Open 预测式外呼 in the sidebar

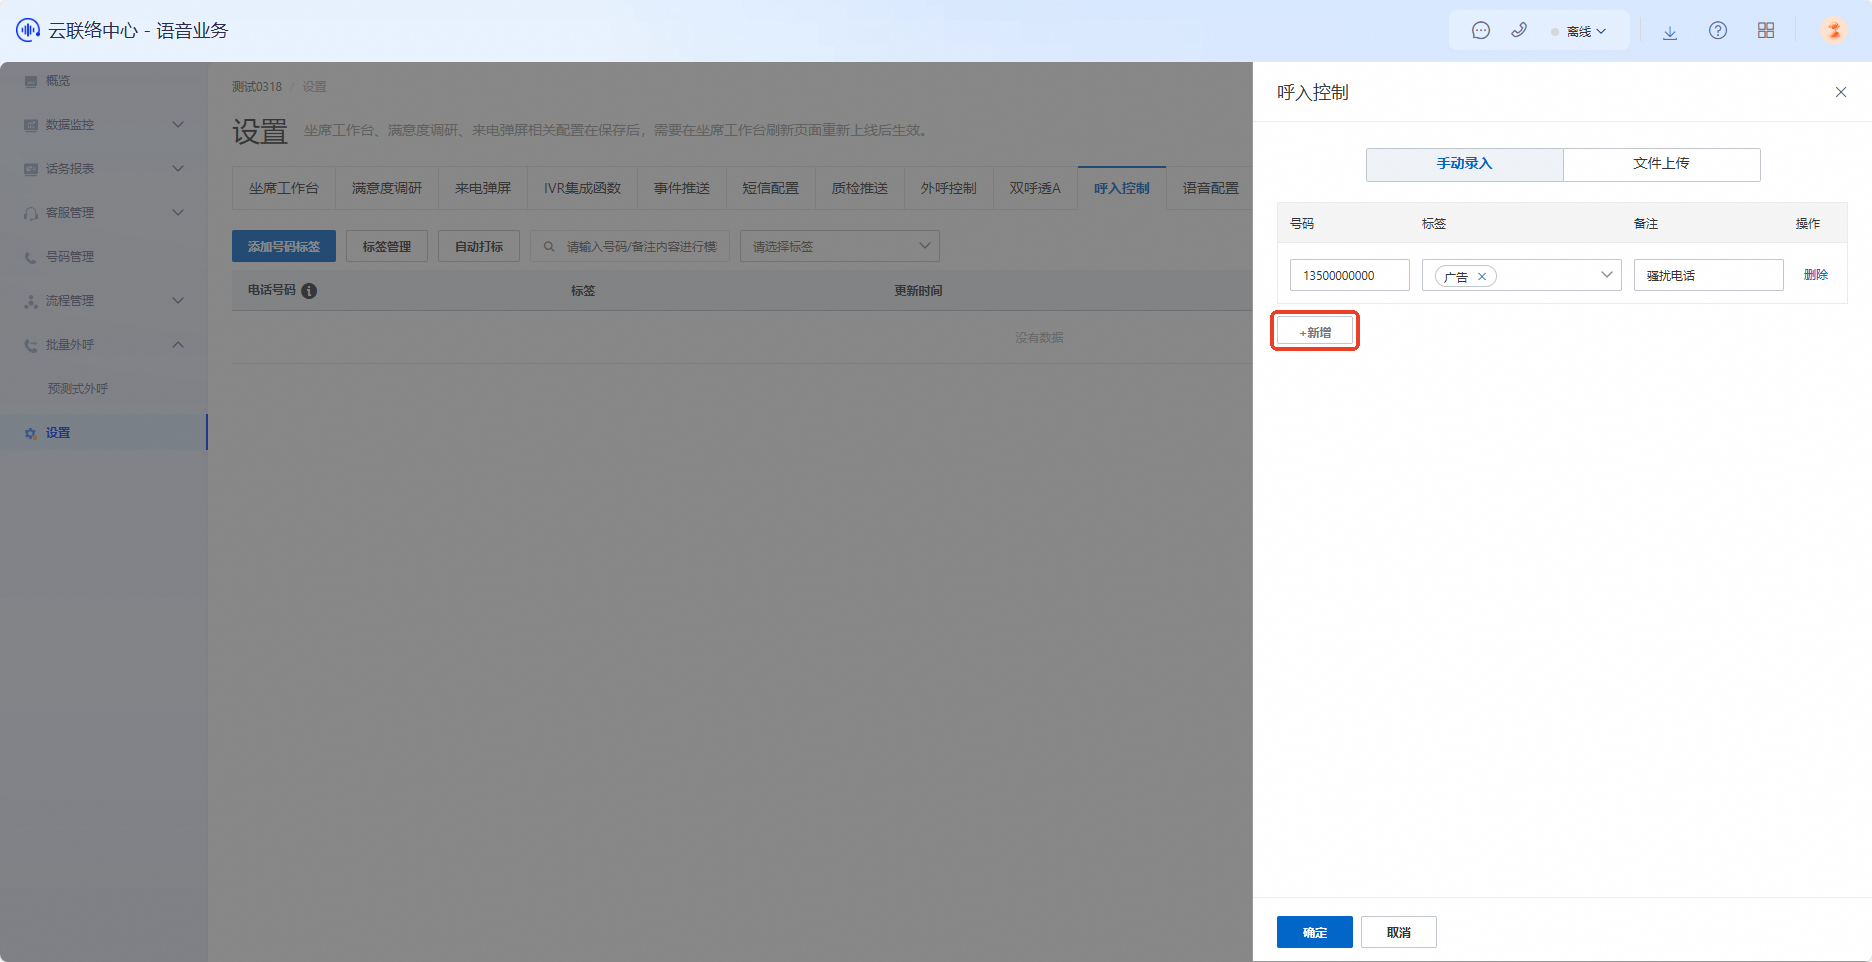78,389
